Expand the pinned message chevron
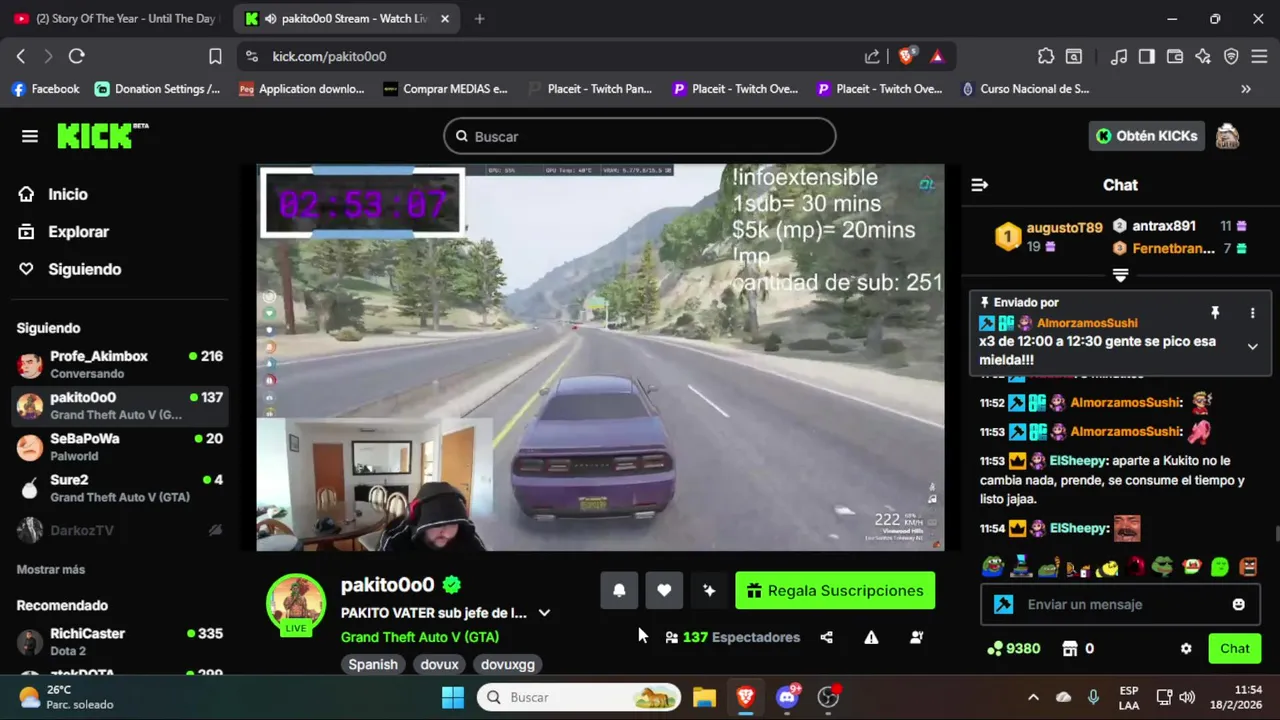The image size is (1280, 720). (1252, 346)
